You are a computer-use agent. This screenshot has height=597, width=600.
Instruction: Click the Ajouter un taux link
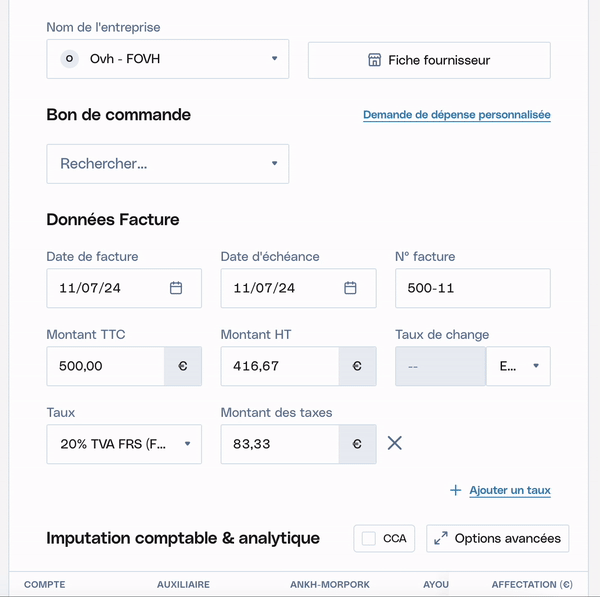coord(510,490)
